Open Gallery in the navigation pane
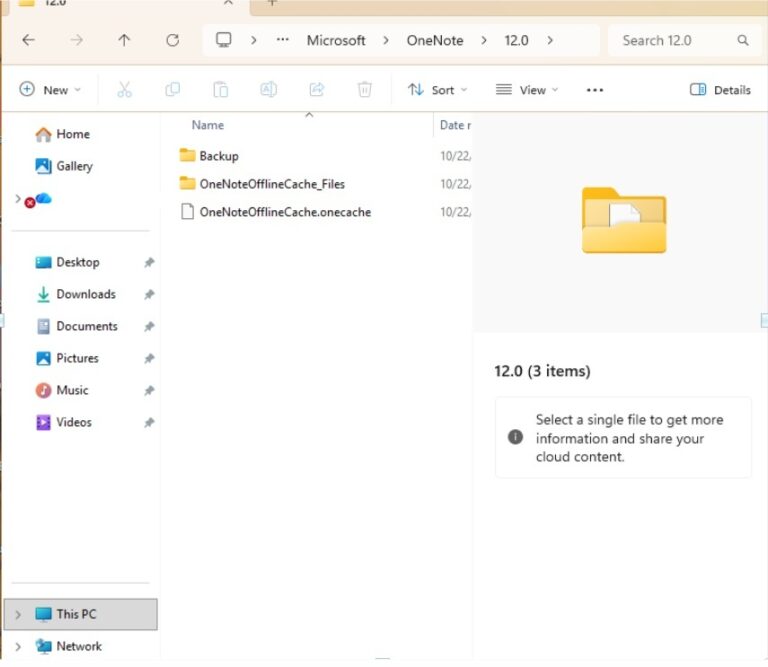This screenshot has width=768, height=667. point(64,166)
